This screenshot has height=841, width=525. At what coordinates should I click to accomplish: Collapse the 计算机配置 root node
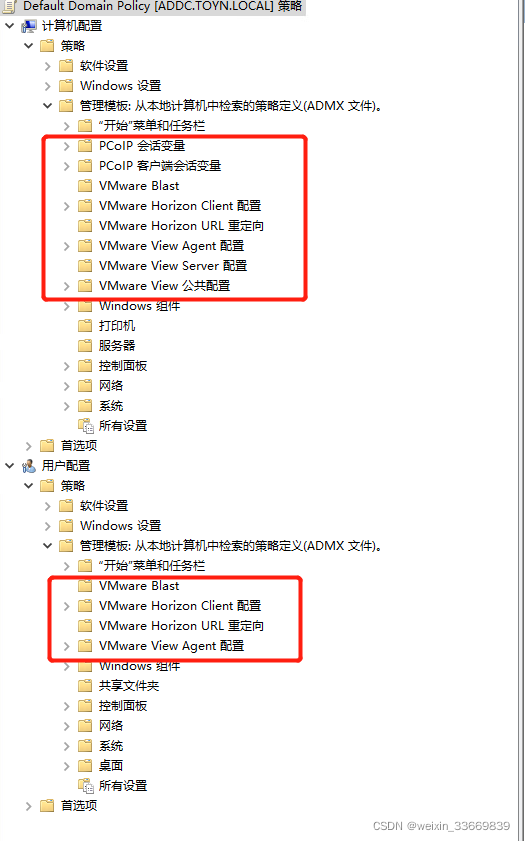click(x=9, y=26)
